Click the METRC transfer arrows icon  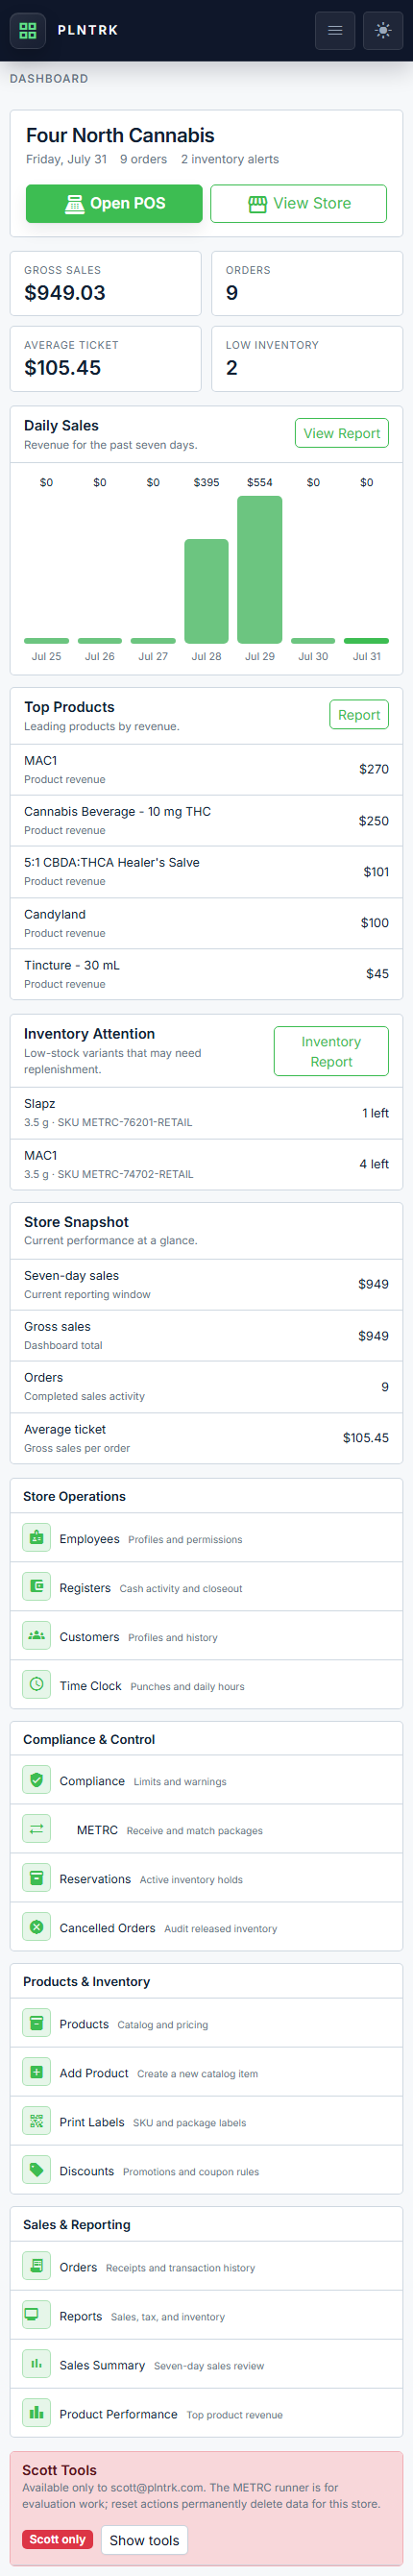[37, 1830]
